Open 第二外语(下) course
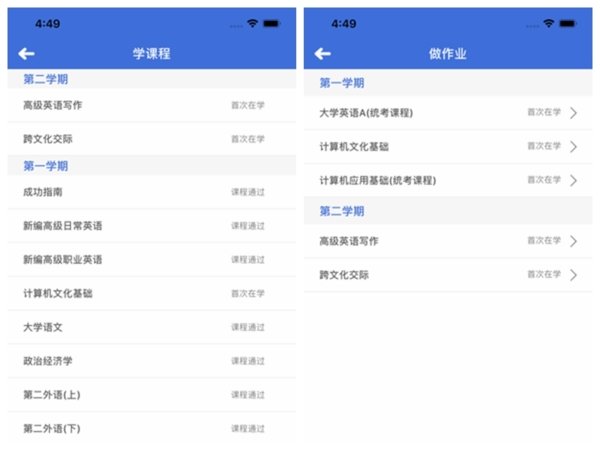The width and height of the screenshot is (600, 450). coord(52,429)
